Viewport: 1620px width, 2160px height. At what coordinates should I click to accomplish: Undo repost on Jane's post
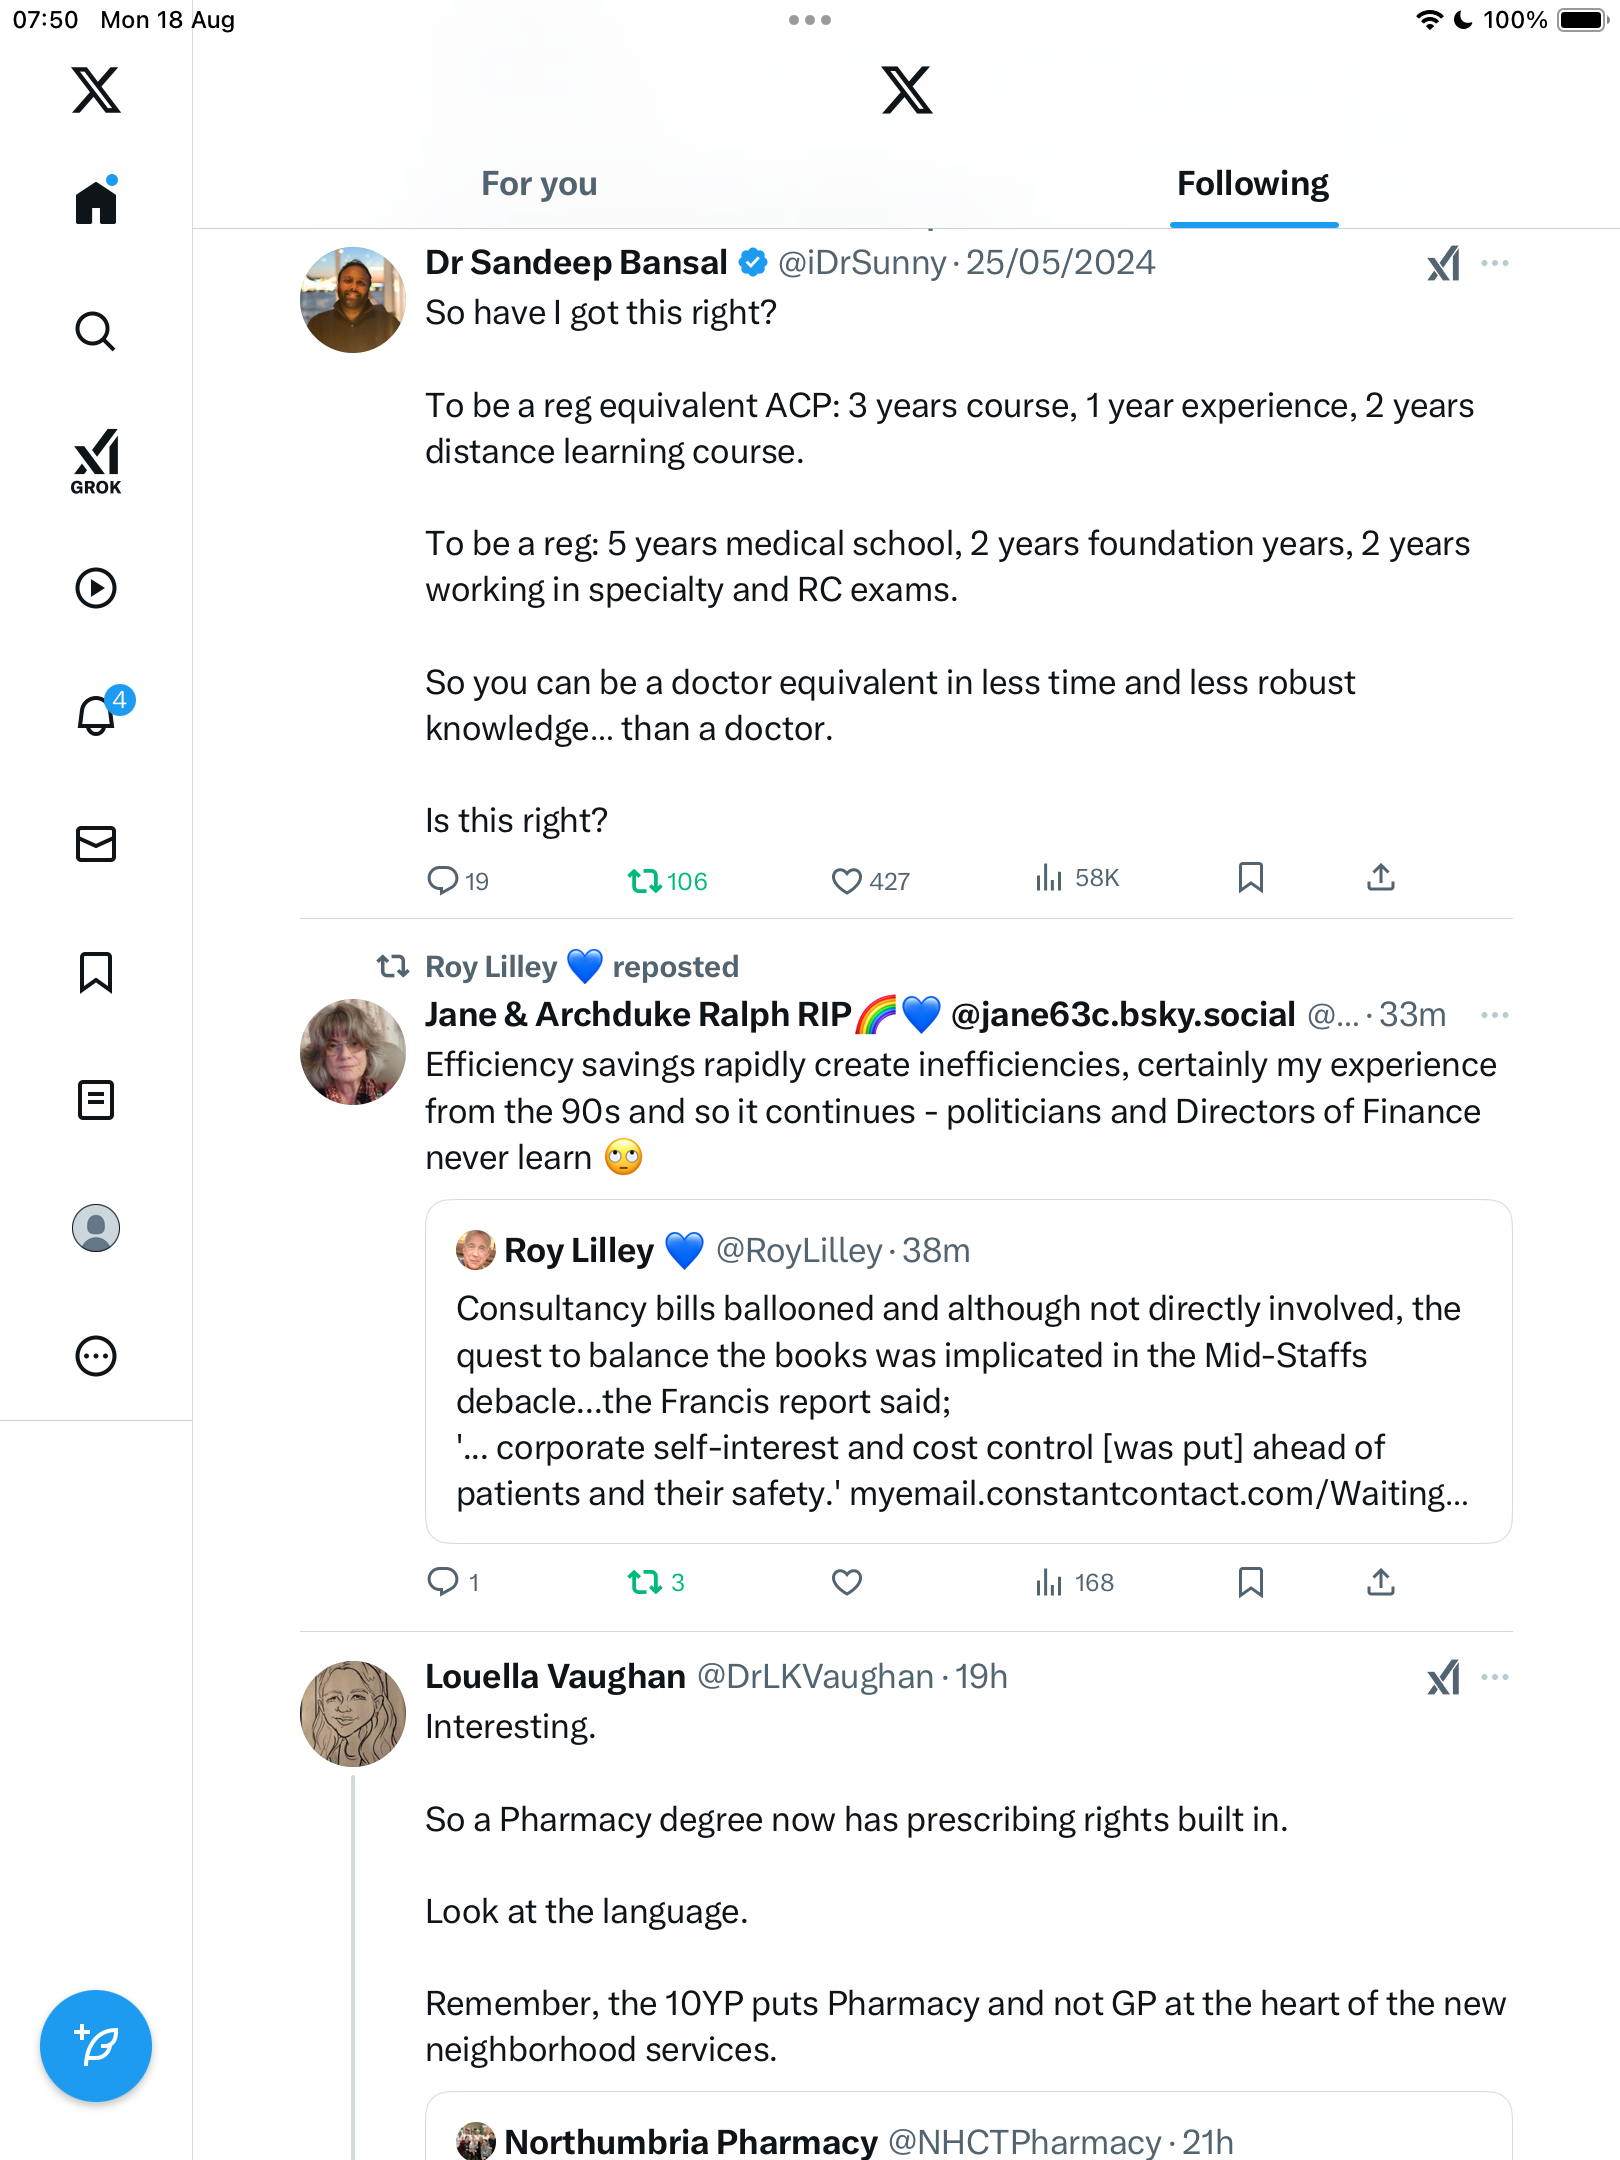tap(645, 1582)
